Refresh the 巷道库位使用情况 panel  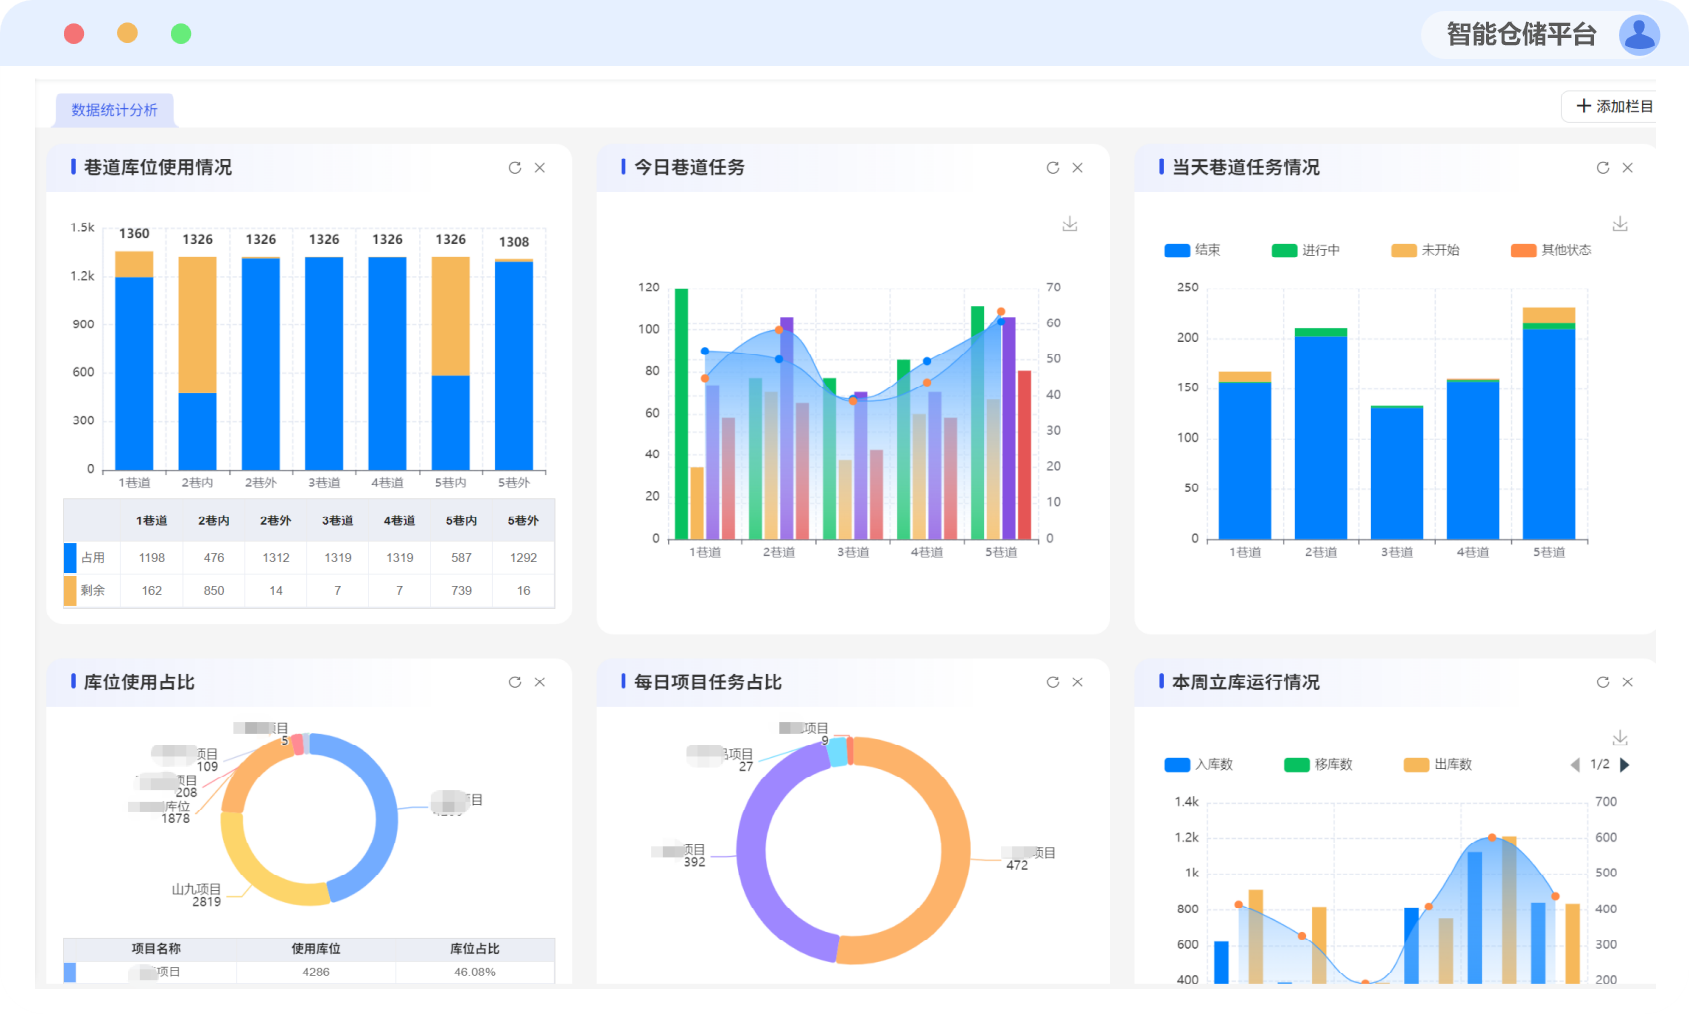(x=514, y=168)
